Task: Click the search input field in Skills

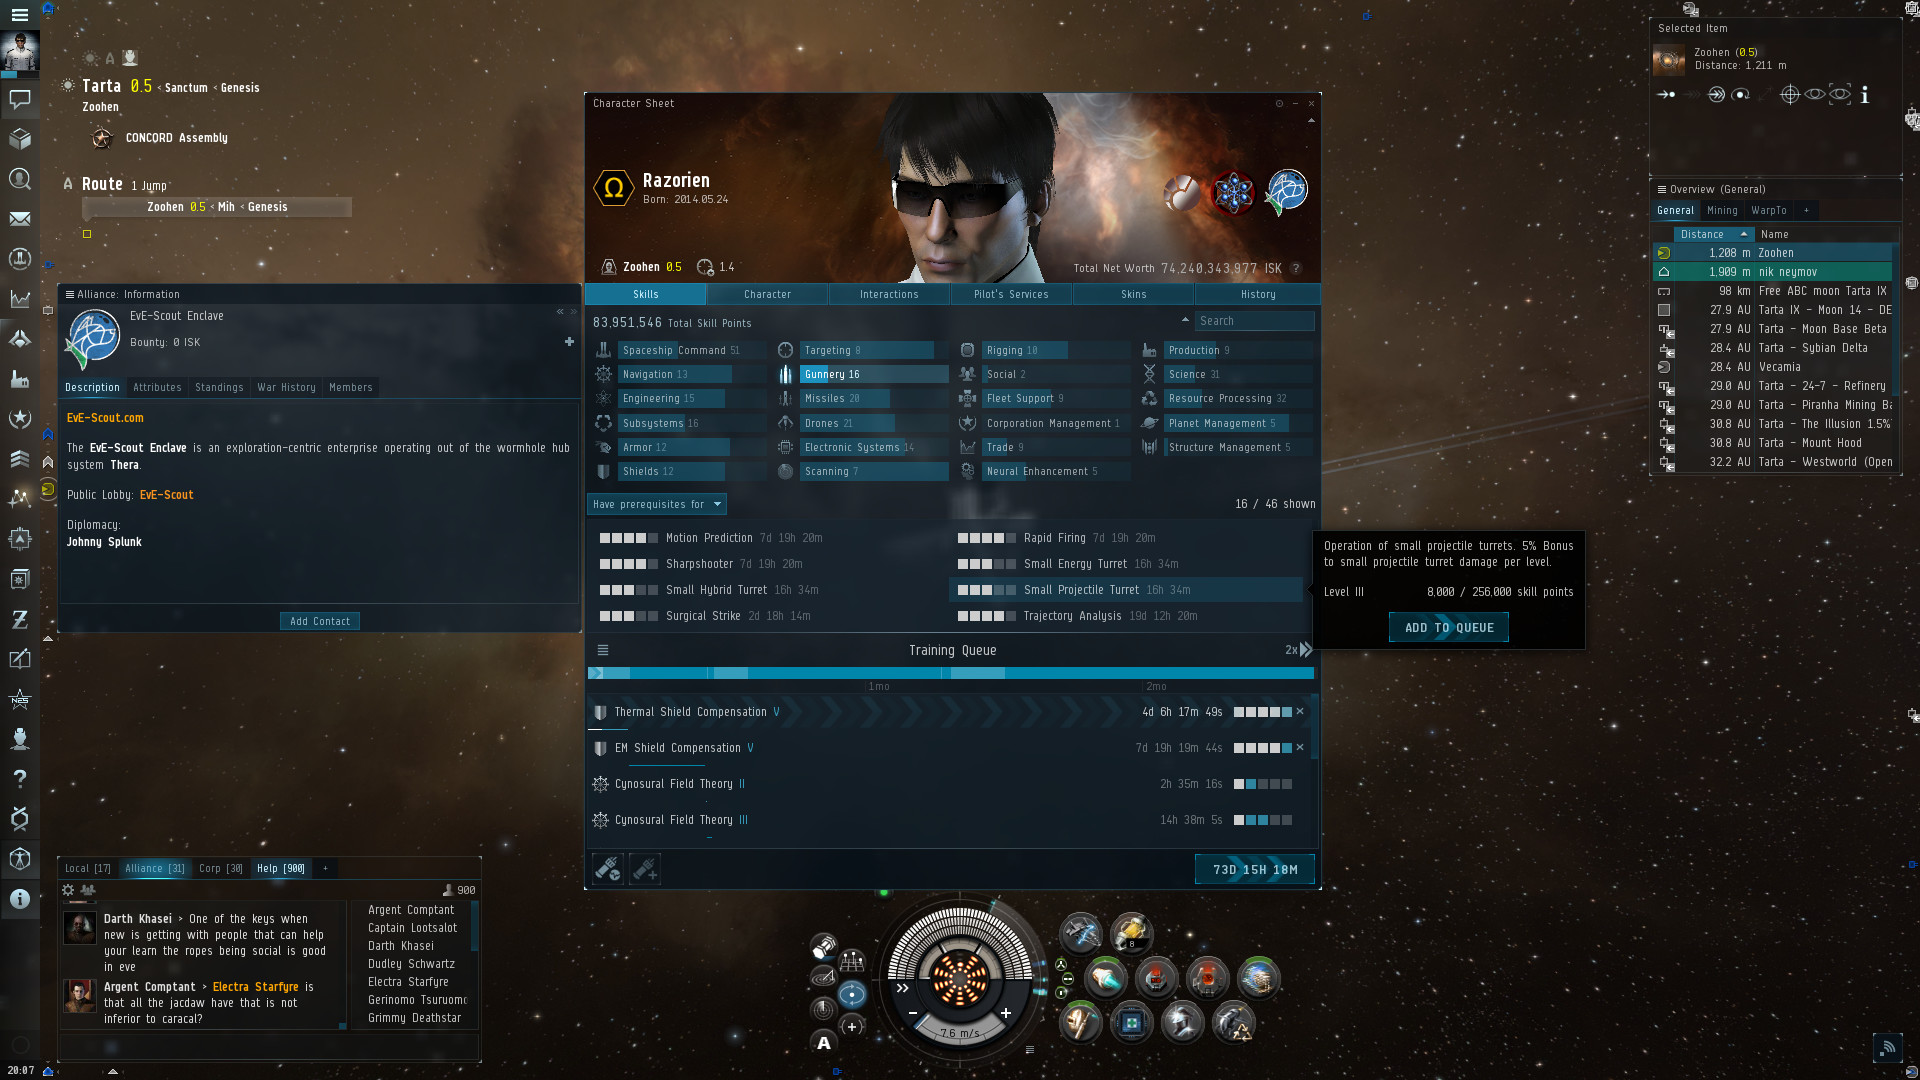Action: (1254, 320)
